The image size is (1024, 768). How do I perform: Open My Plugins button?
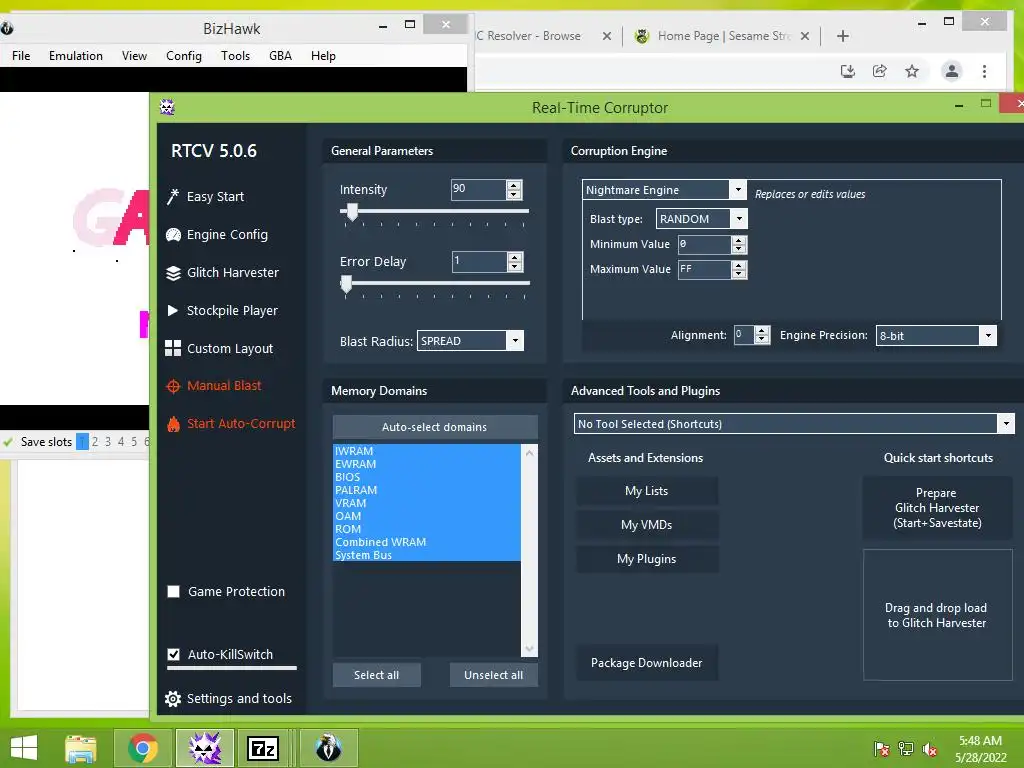coord(647,558)
